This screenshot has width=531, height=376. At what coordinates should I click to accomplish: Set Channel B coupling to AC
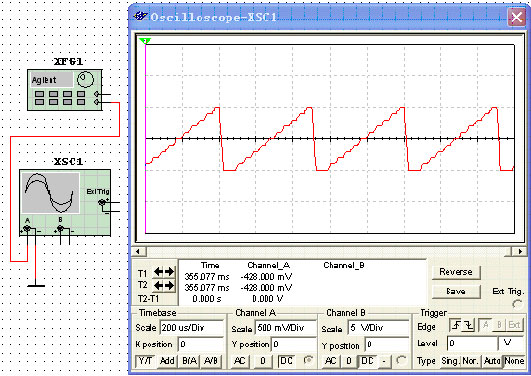330,361
